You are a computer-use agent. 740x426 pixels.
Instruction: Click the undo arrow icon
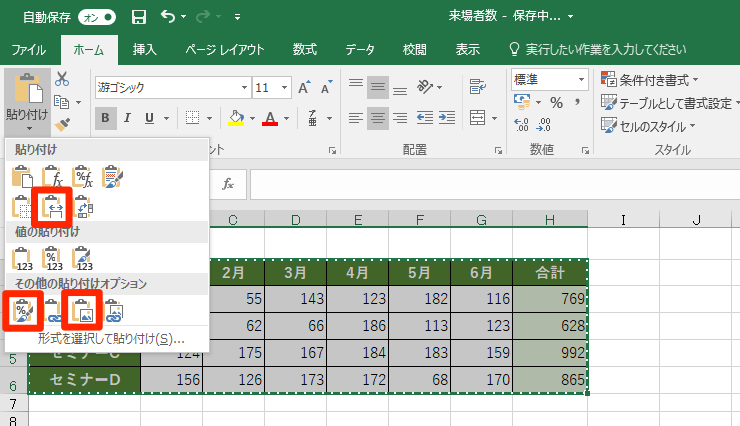[x=168, y=17]
